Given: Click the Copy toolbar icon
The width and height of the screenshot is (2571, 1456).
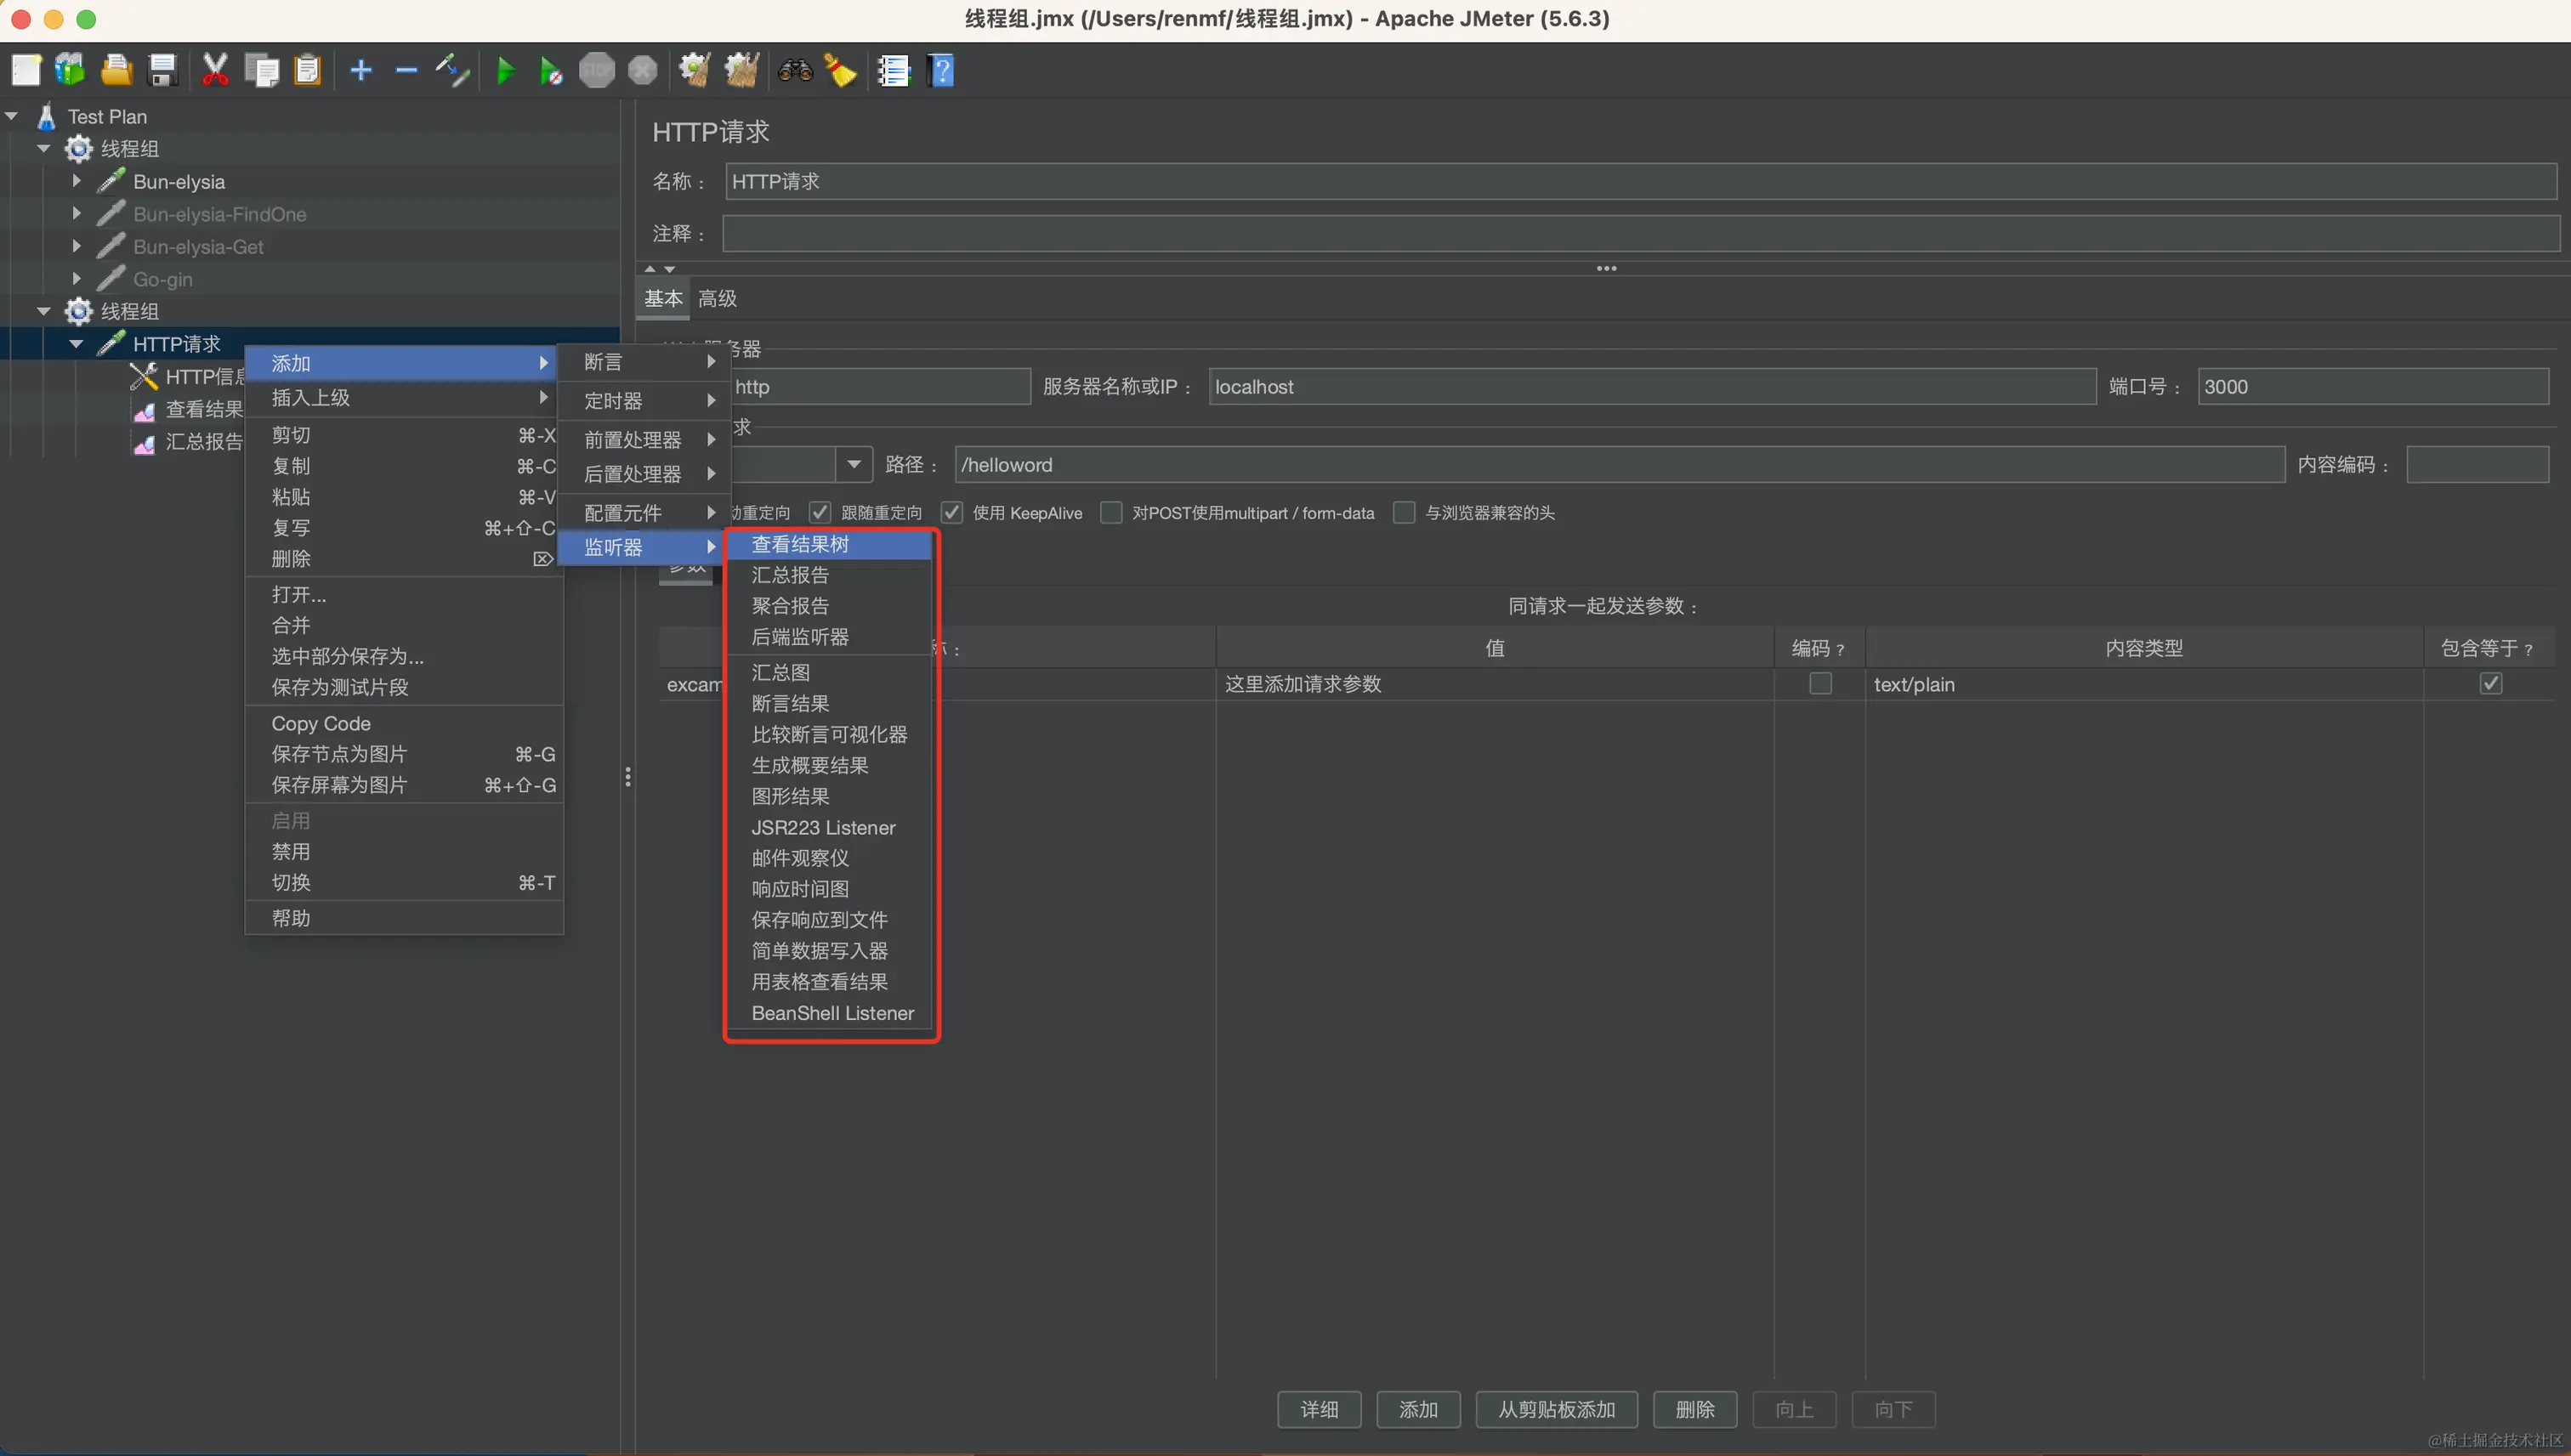Looking at the screenshot, I should click(262, 70).
